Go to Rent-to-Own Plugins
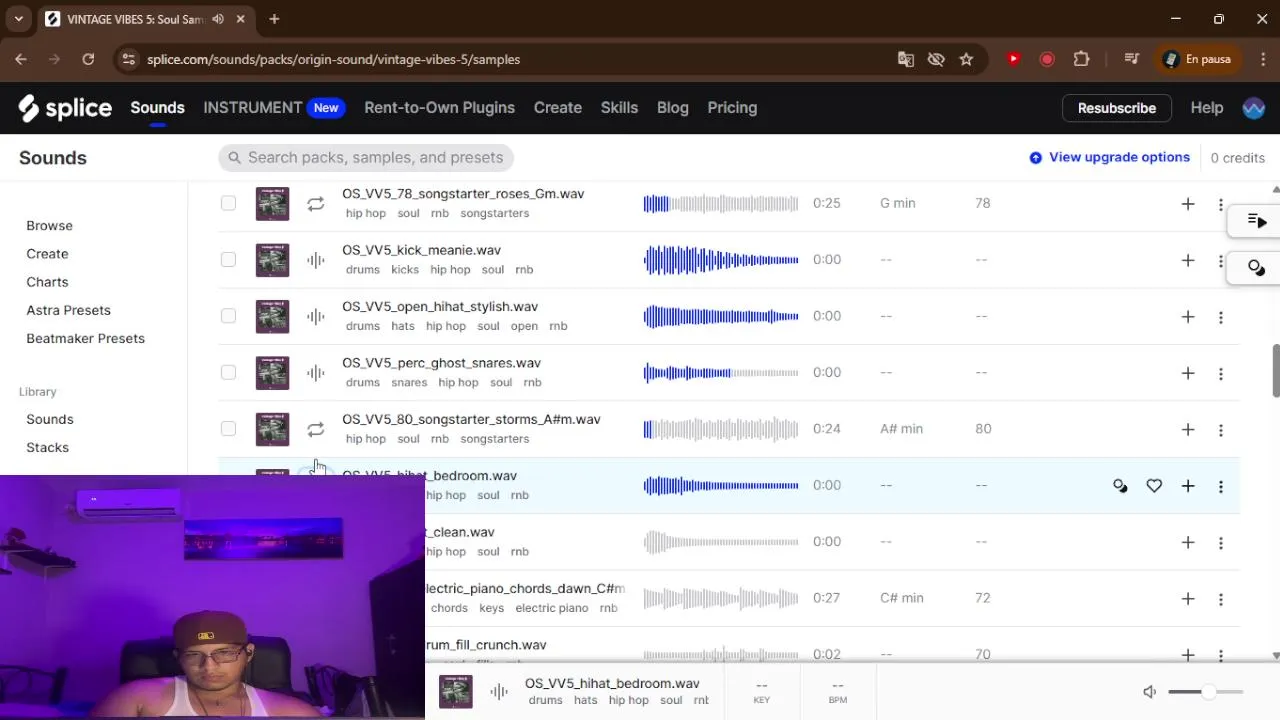Image resolution: width=1280 pixels, height=720 pixels. tap(439, 108)
